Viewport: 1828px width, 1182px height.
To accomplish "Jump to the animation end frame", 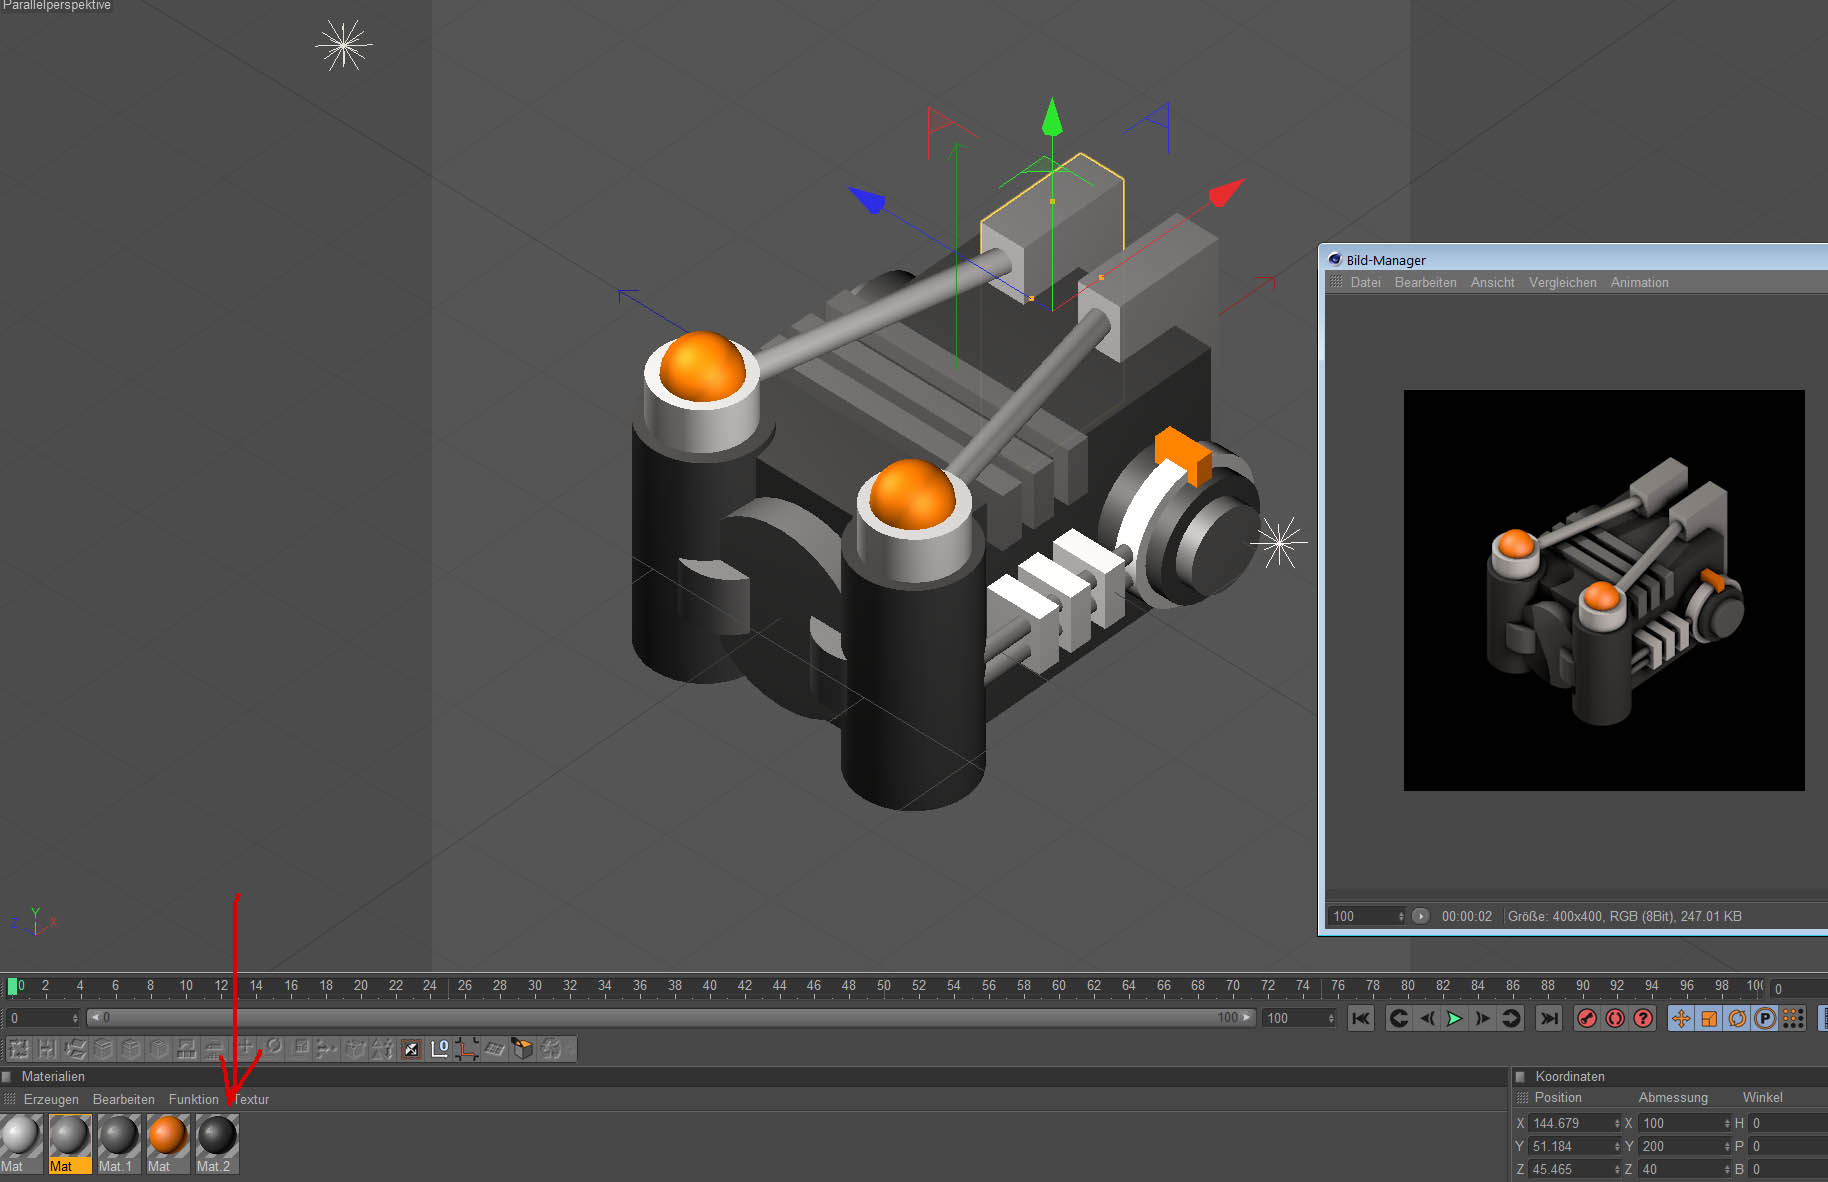I will (1549, 1018).
